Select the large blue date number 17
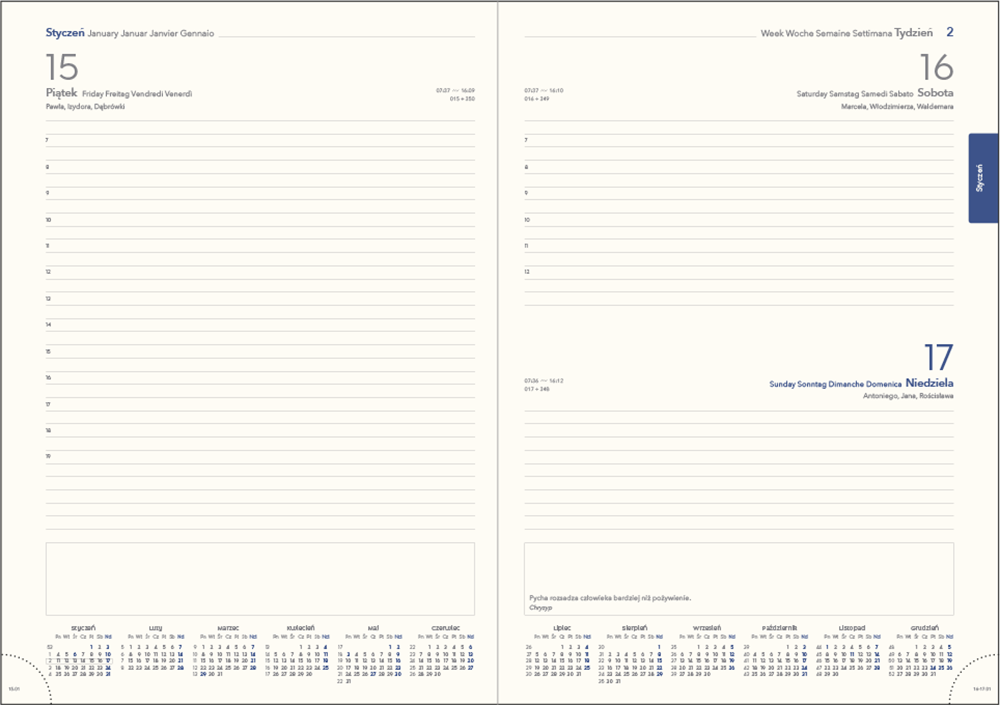Viewport: 1000px width, 705px height. pyautogui.click(x=939, y=357)
